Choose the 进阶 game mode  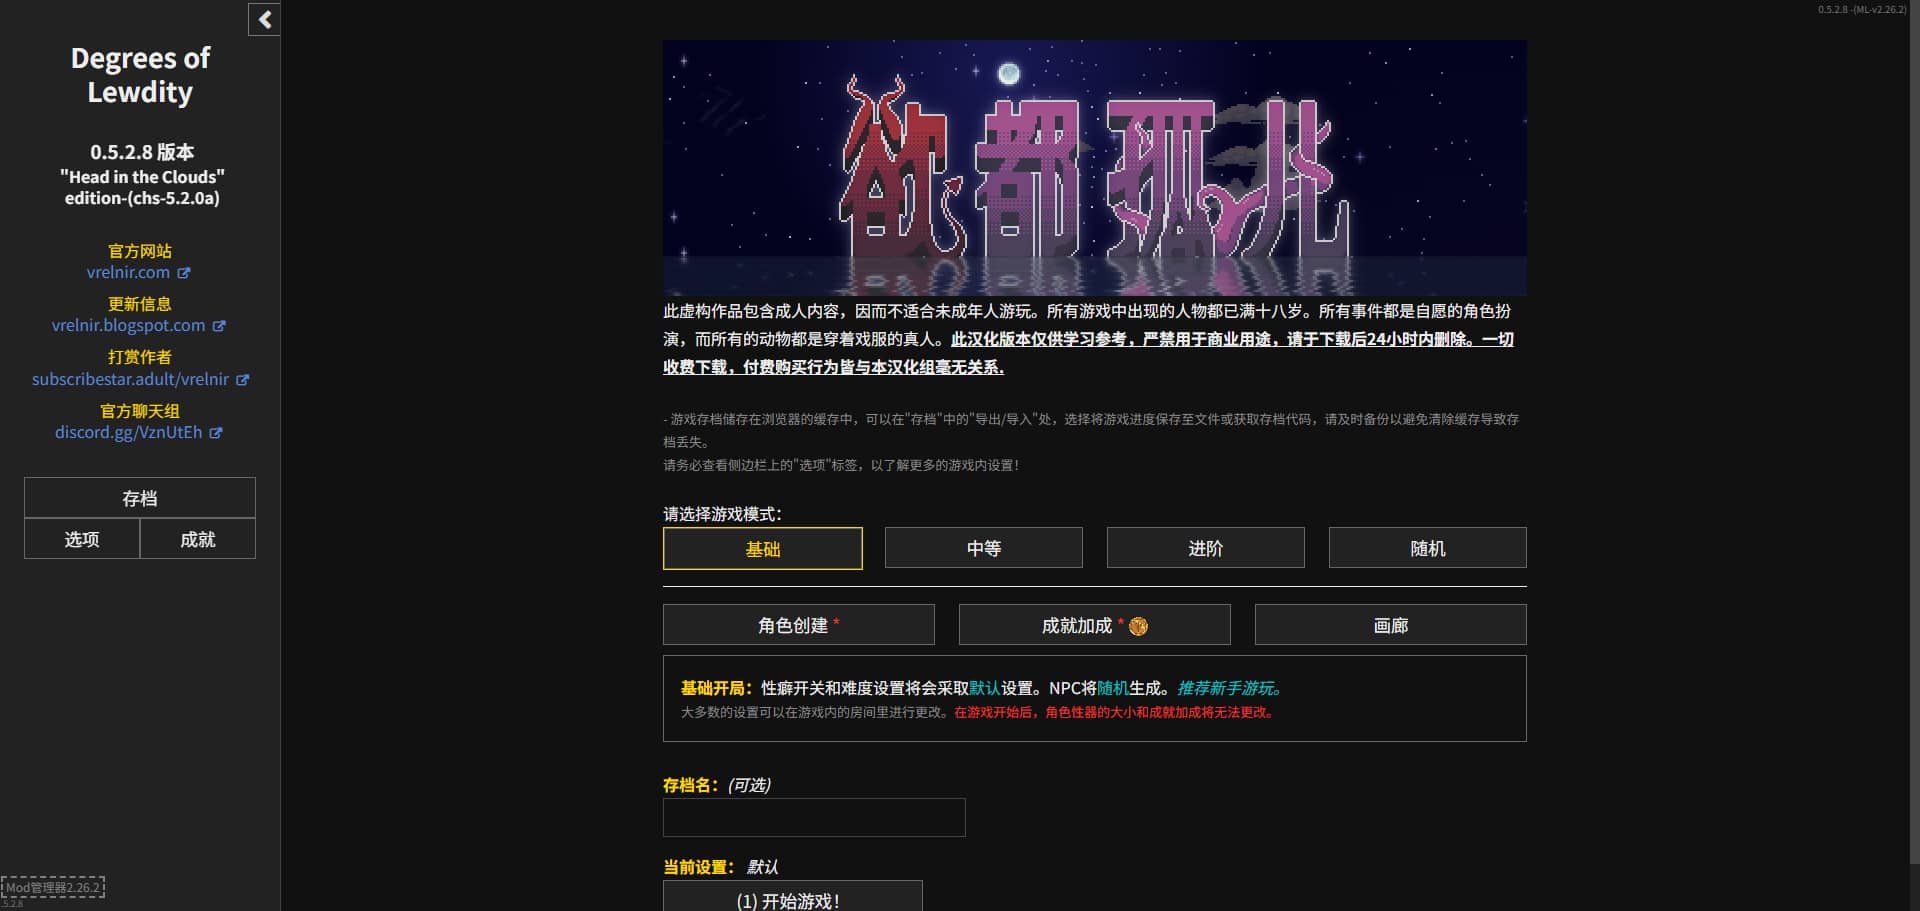[1205, 548]
